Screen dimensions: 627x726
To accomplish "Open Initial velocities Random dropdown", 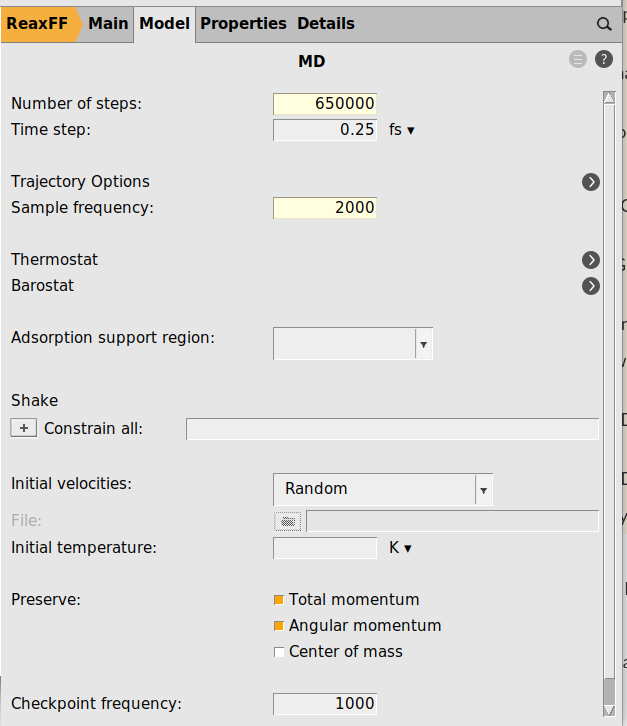I will coord(382,489).
